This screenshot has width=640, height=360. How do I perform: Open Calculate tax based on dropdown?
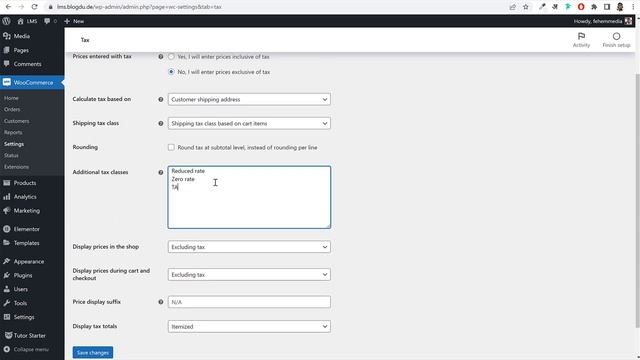tap(249, 99)
